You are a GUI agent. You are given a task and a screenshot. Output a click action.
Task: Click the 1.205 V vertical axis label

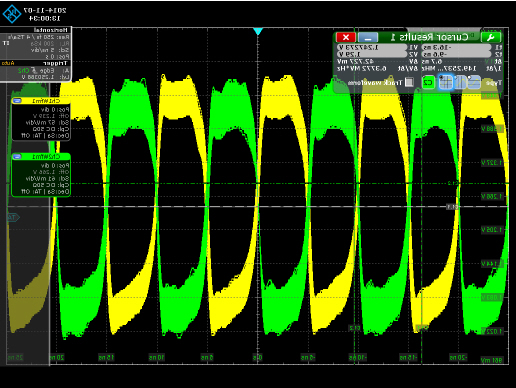pyautogui.click(x=492, y=230)
